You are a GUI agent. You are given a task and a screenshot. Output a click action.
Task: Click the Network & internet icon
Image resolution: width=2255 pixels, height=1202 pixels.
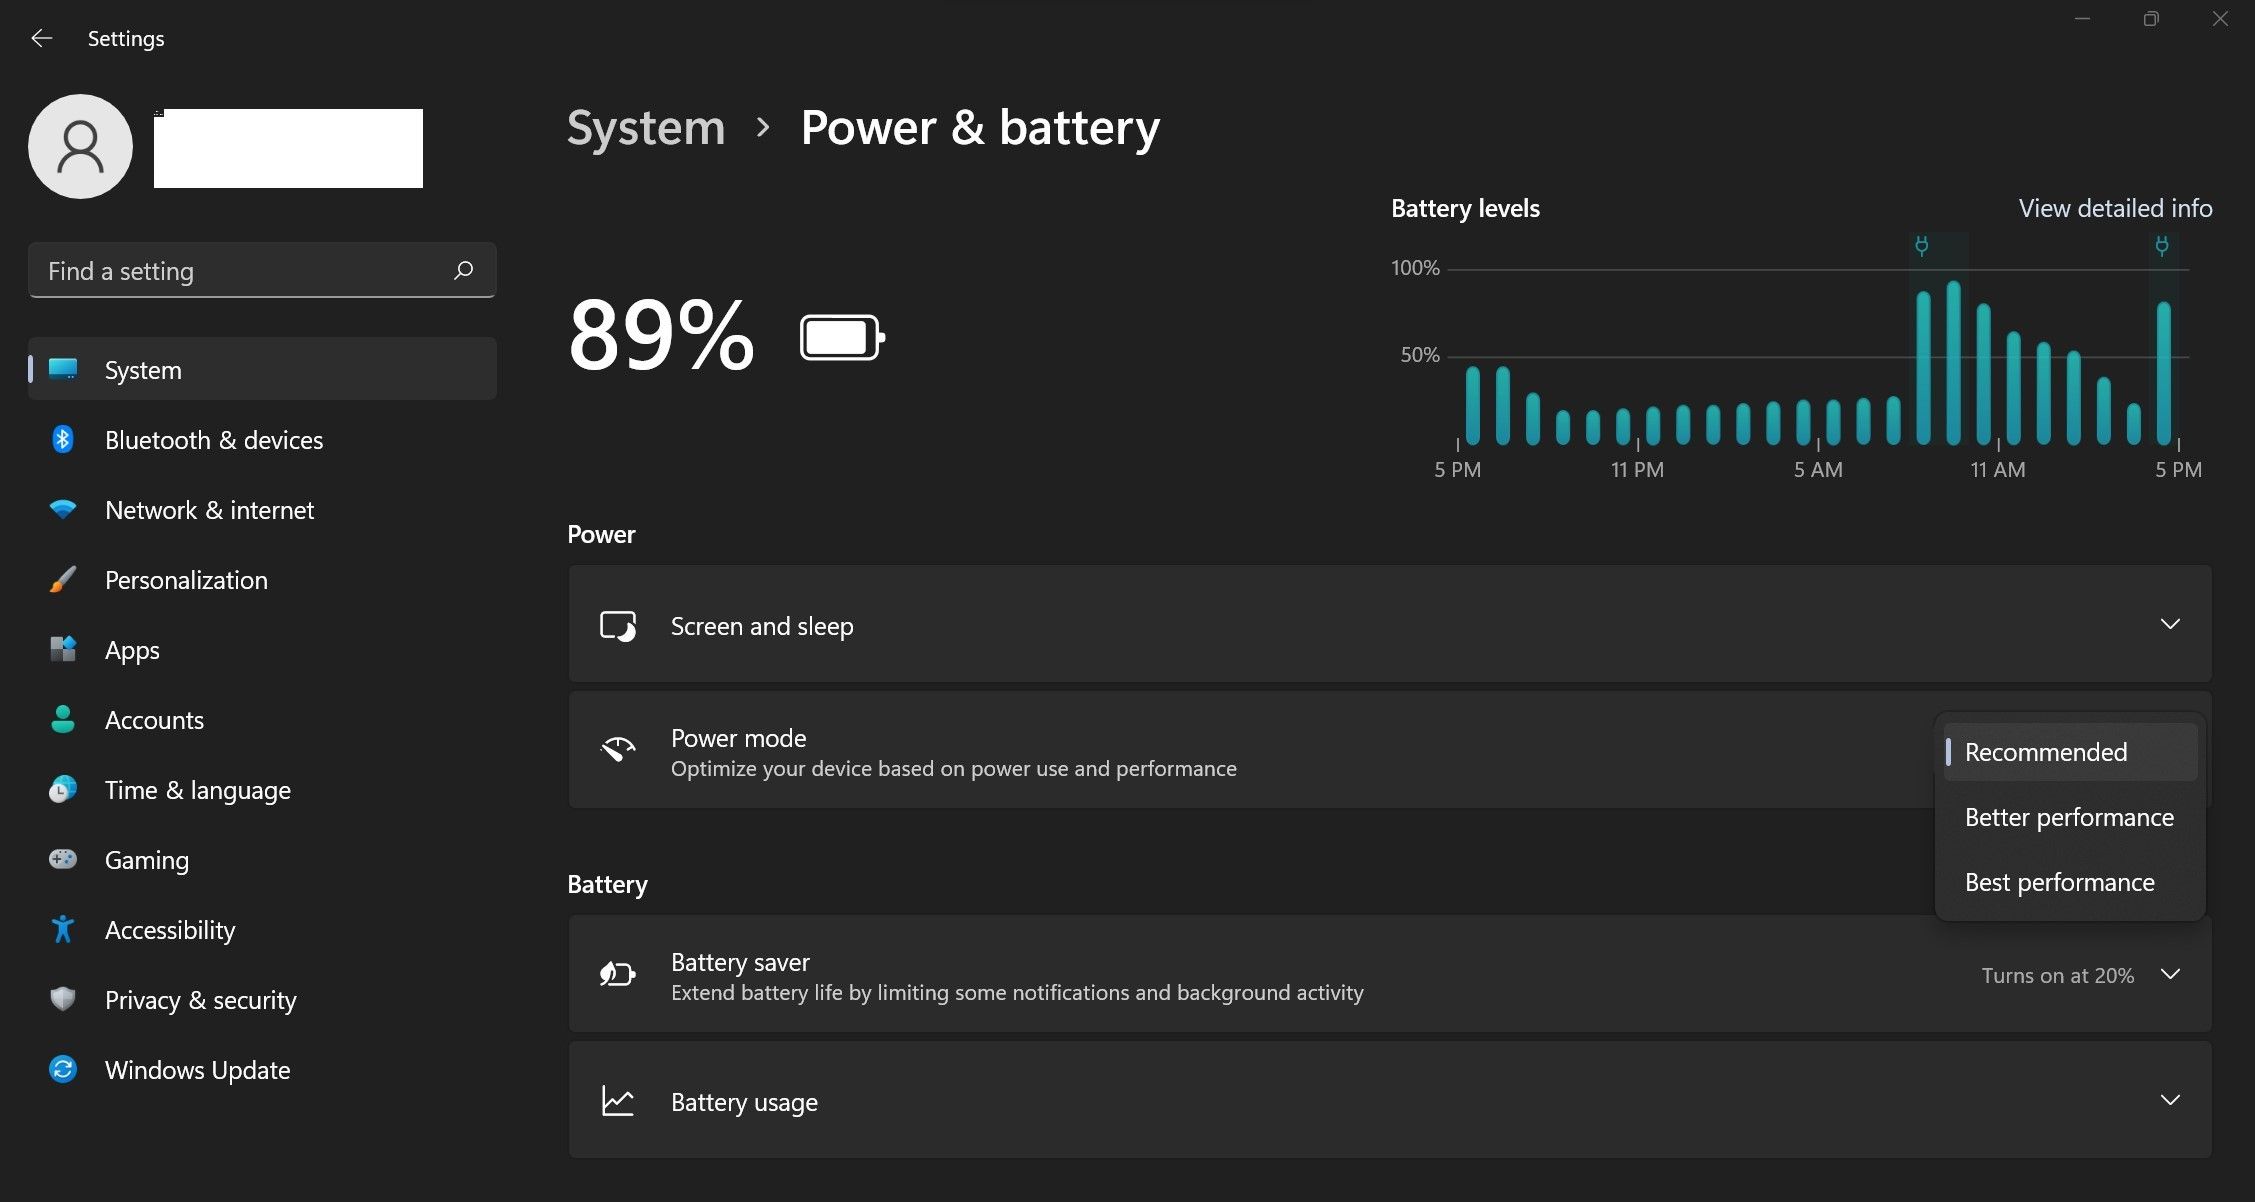[x=61, y=509]
